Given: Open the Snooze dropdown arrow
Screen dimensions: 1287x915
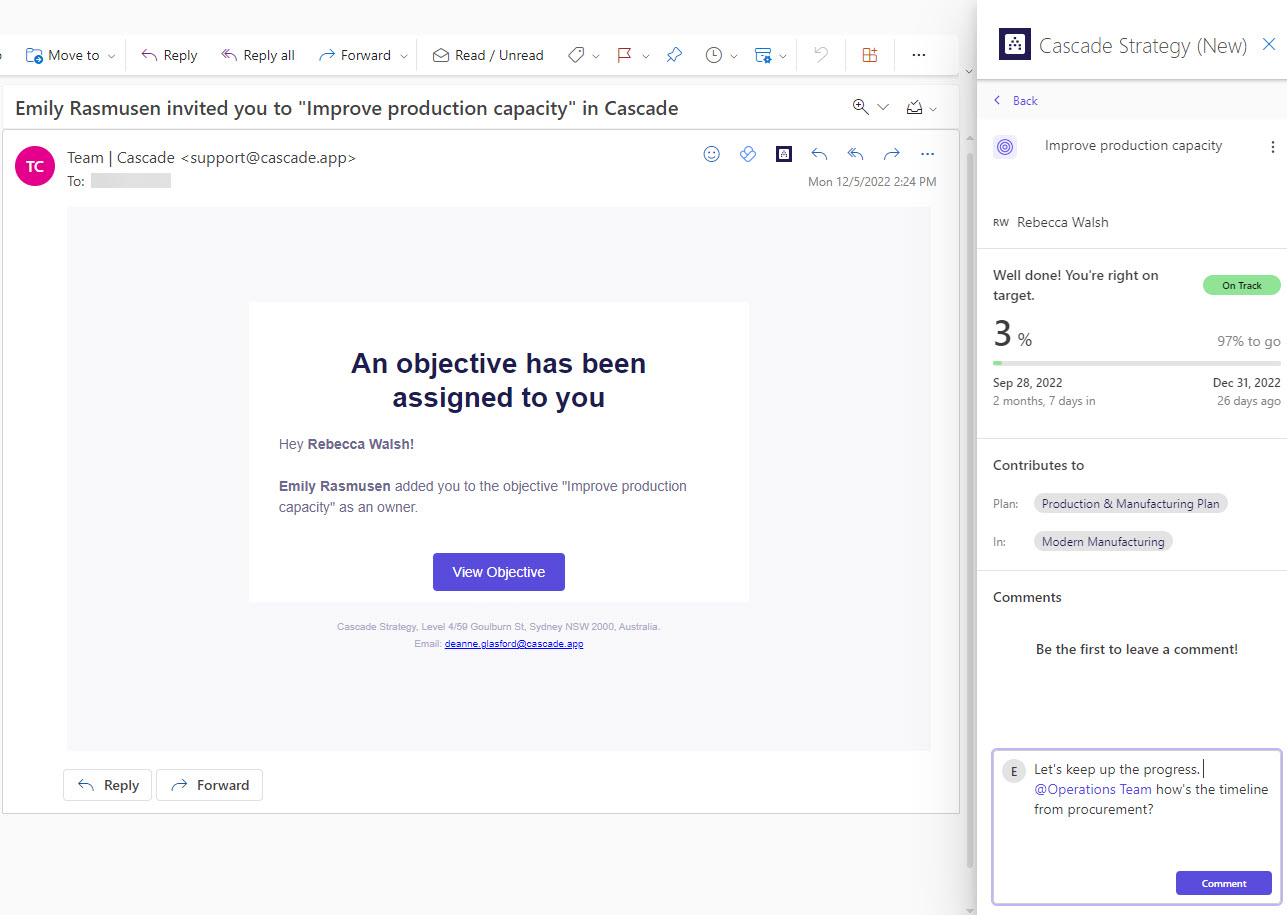Looking at the screenshot, I should (734, 56).
